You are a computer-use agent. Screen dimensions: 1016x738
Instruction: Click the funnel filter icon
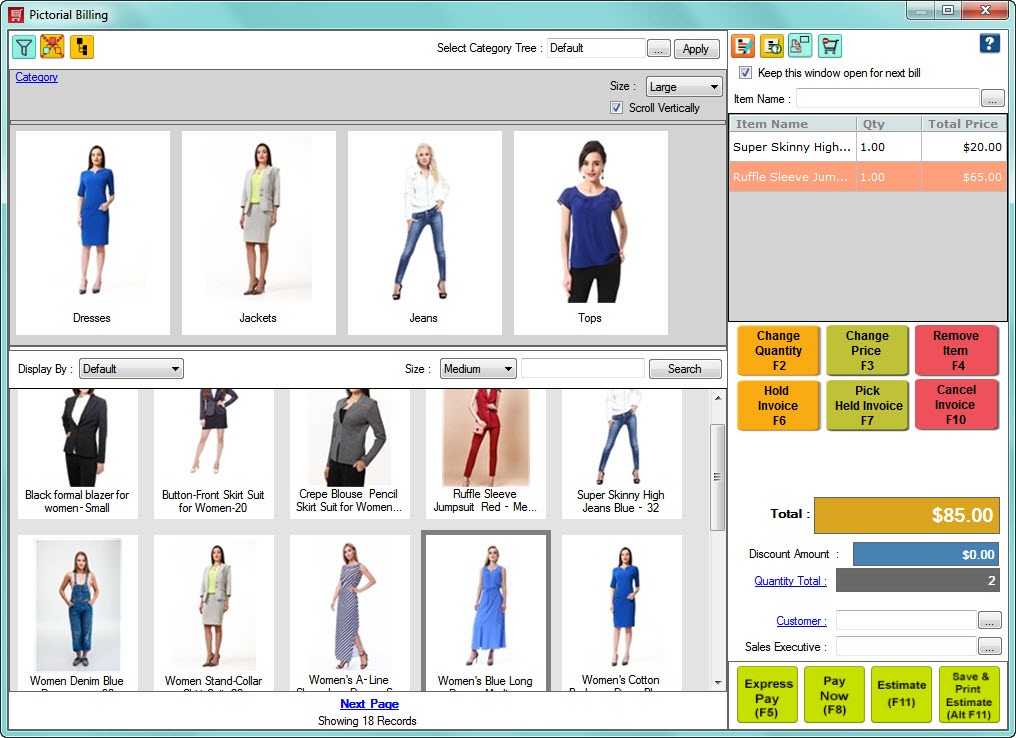point(23,47)
